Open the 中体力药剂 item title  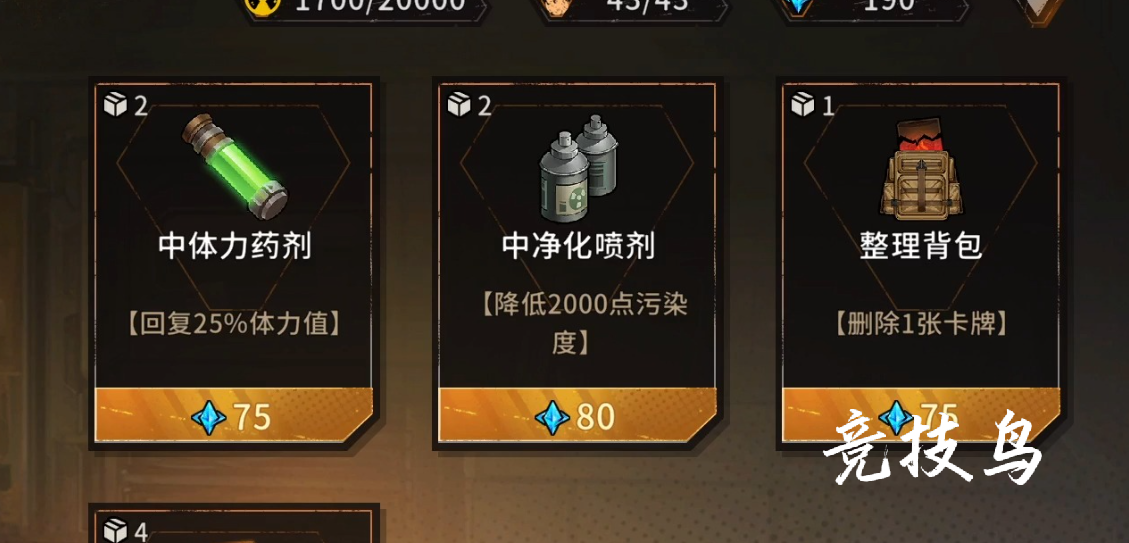coord(235,247)
